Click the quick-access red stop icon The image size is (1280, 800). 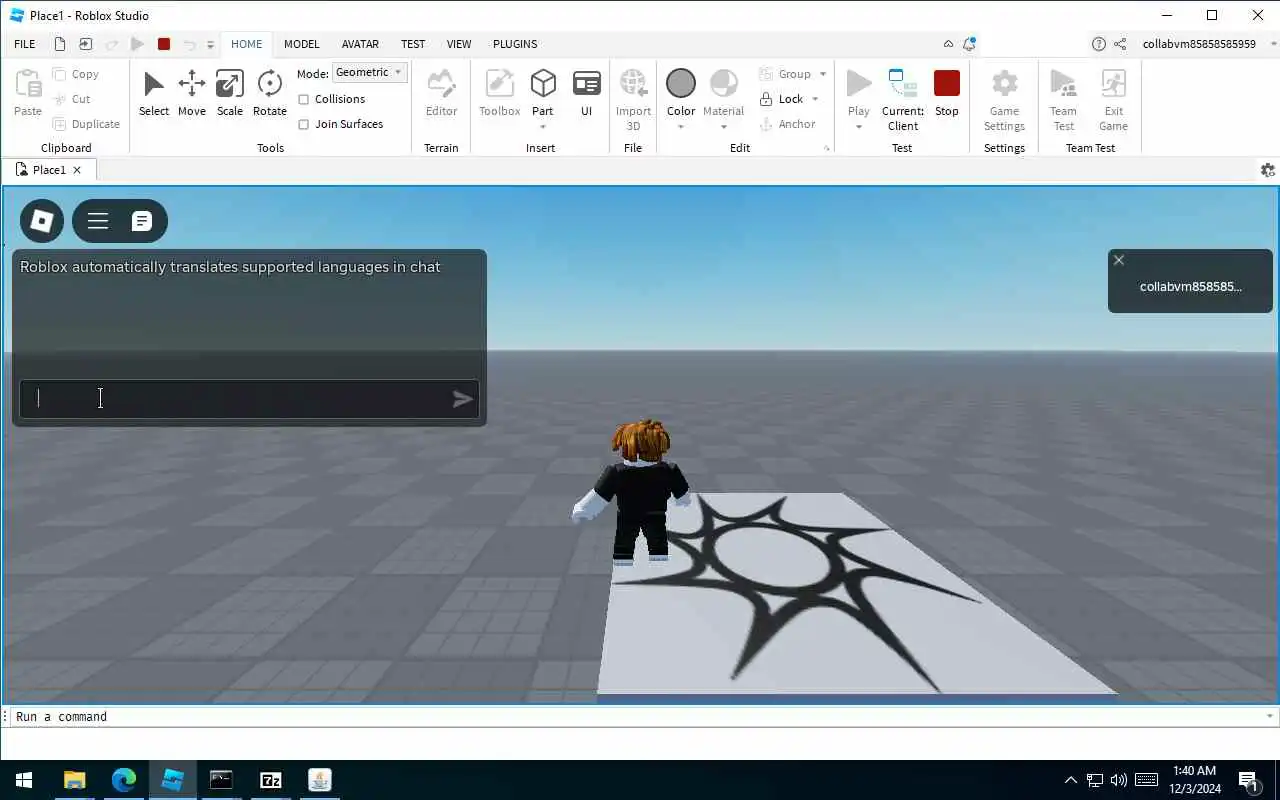[x=164, y=44]
